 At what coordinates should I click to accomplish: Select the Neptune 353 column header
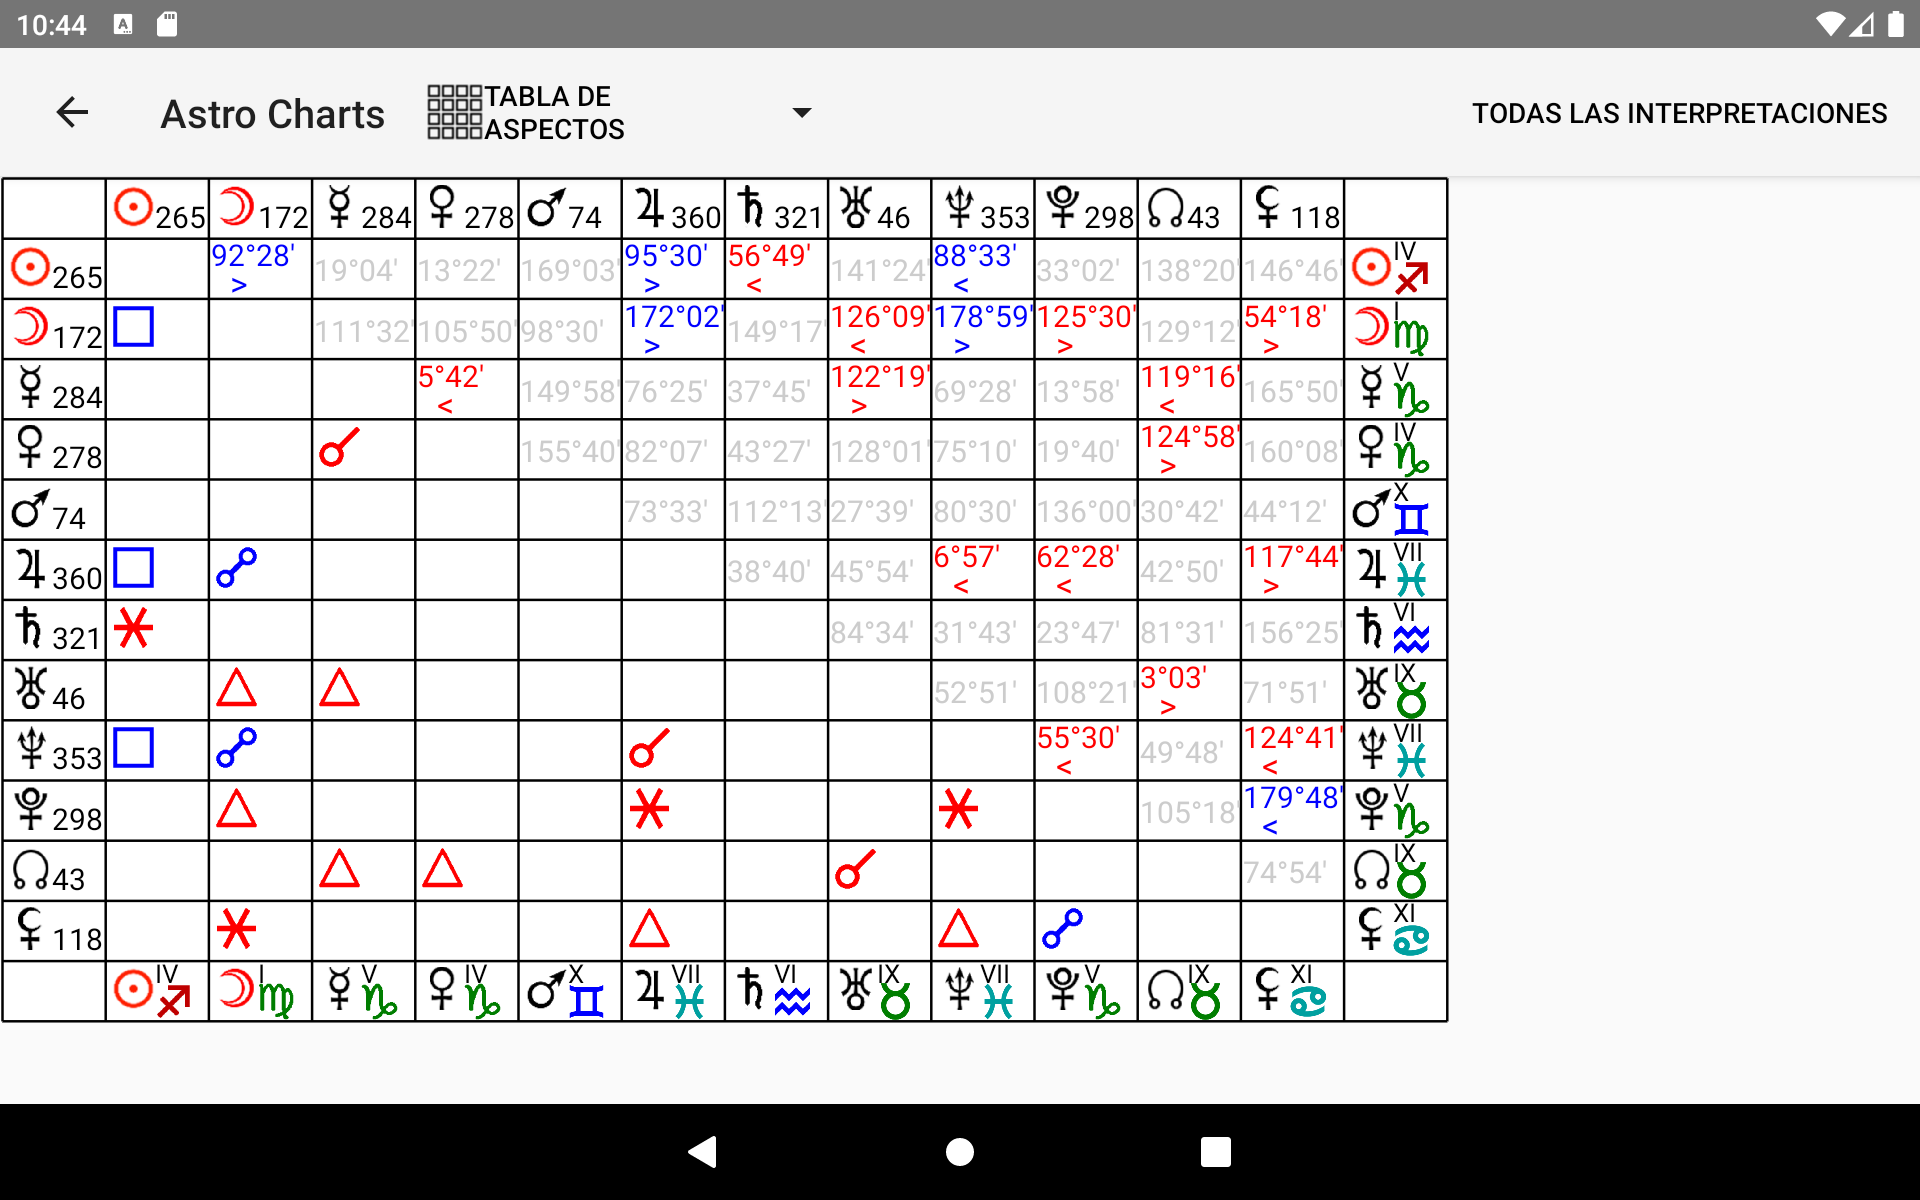click(x=984, y=209)
